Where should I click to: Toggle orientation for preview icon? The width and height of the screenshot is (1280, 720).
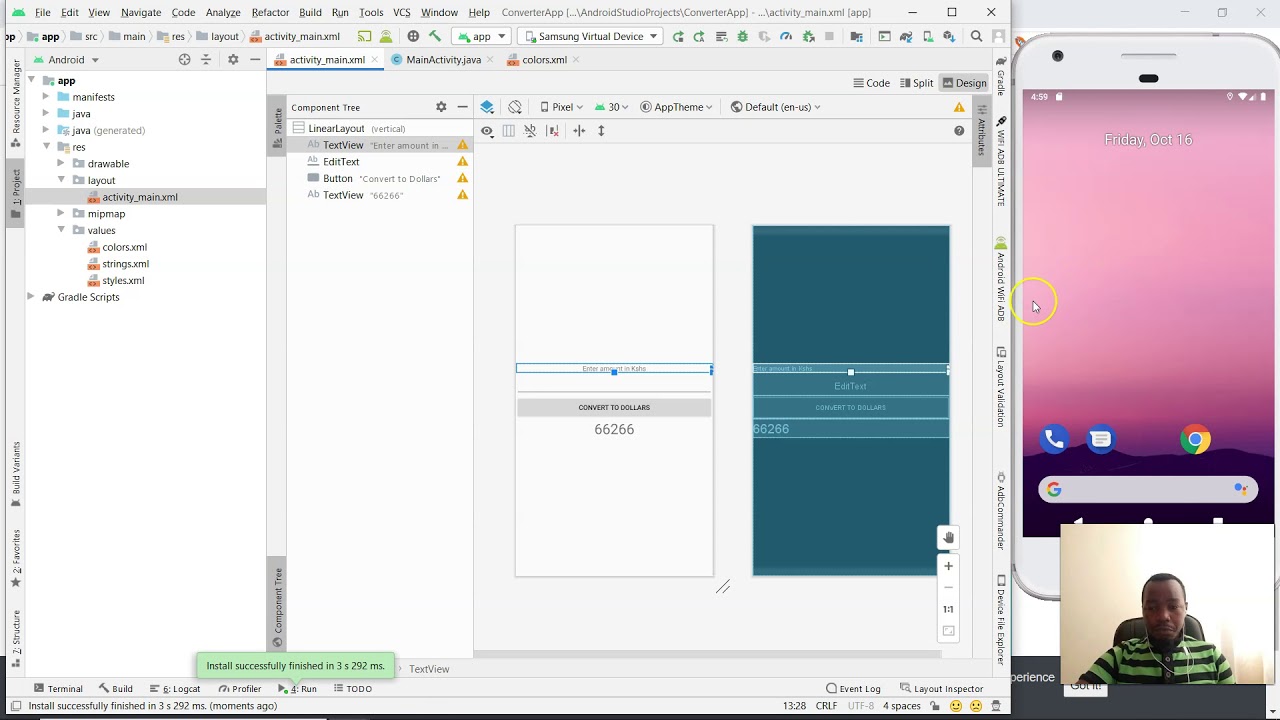click(x=515, y=107)
